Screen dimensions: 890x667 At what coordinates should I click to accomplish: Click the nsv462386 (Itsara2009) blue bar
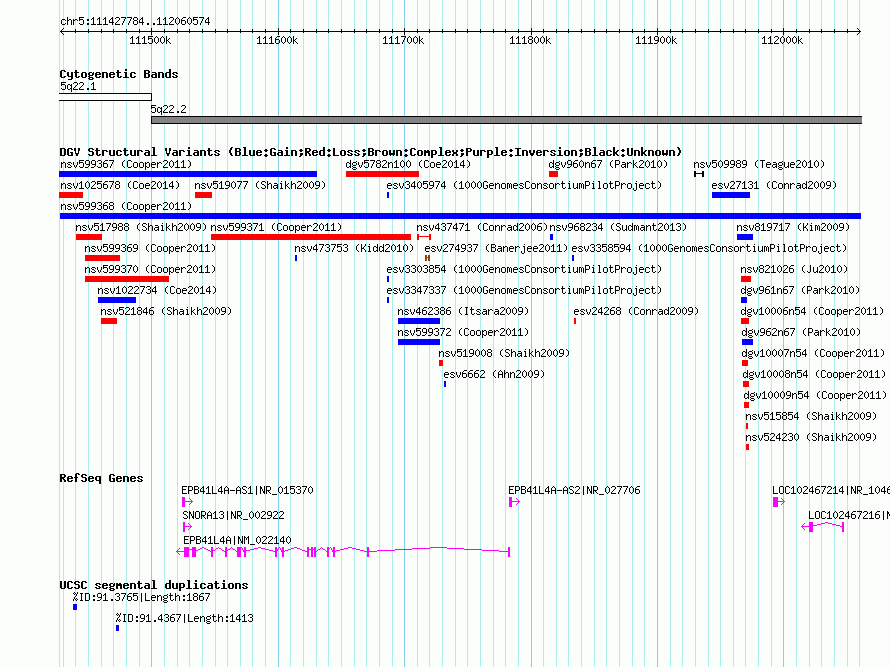[x=419, y=321]
